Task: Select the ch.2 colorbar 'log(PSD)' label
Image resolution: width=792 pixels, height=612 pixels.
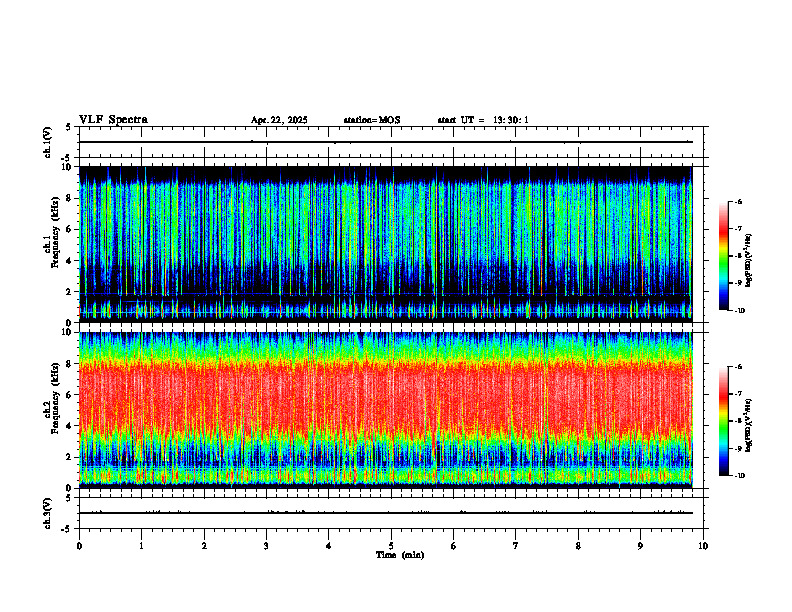Action: click(749, 425)
